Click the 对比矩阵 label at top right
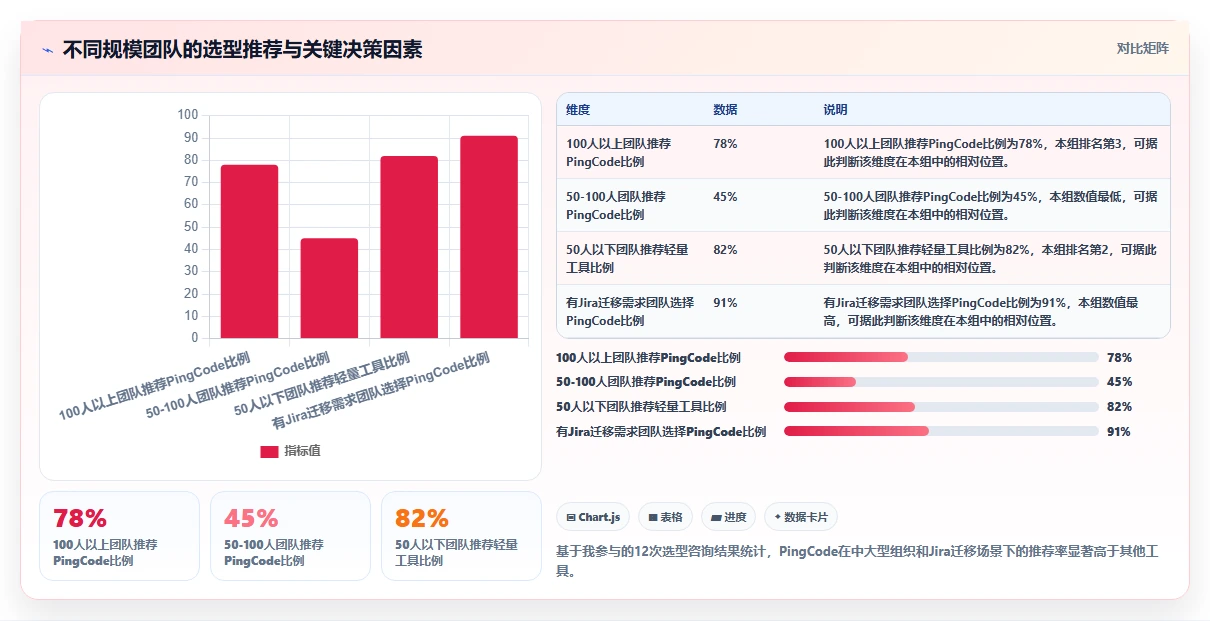This screenshot has width=1210, height=621. click(x=1142, y=48)
